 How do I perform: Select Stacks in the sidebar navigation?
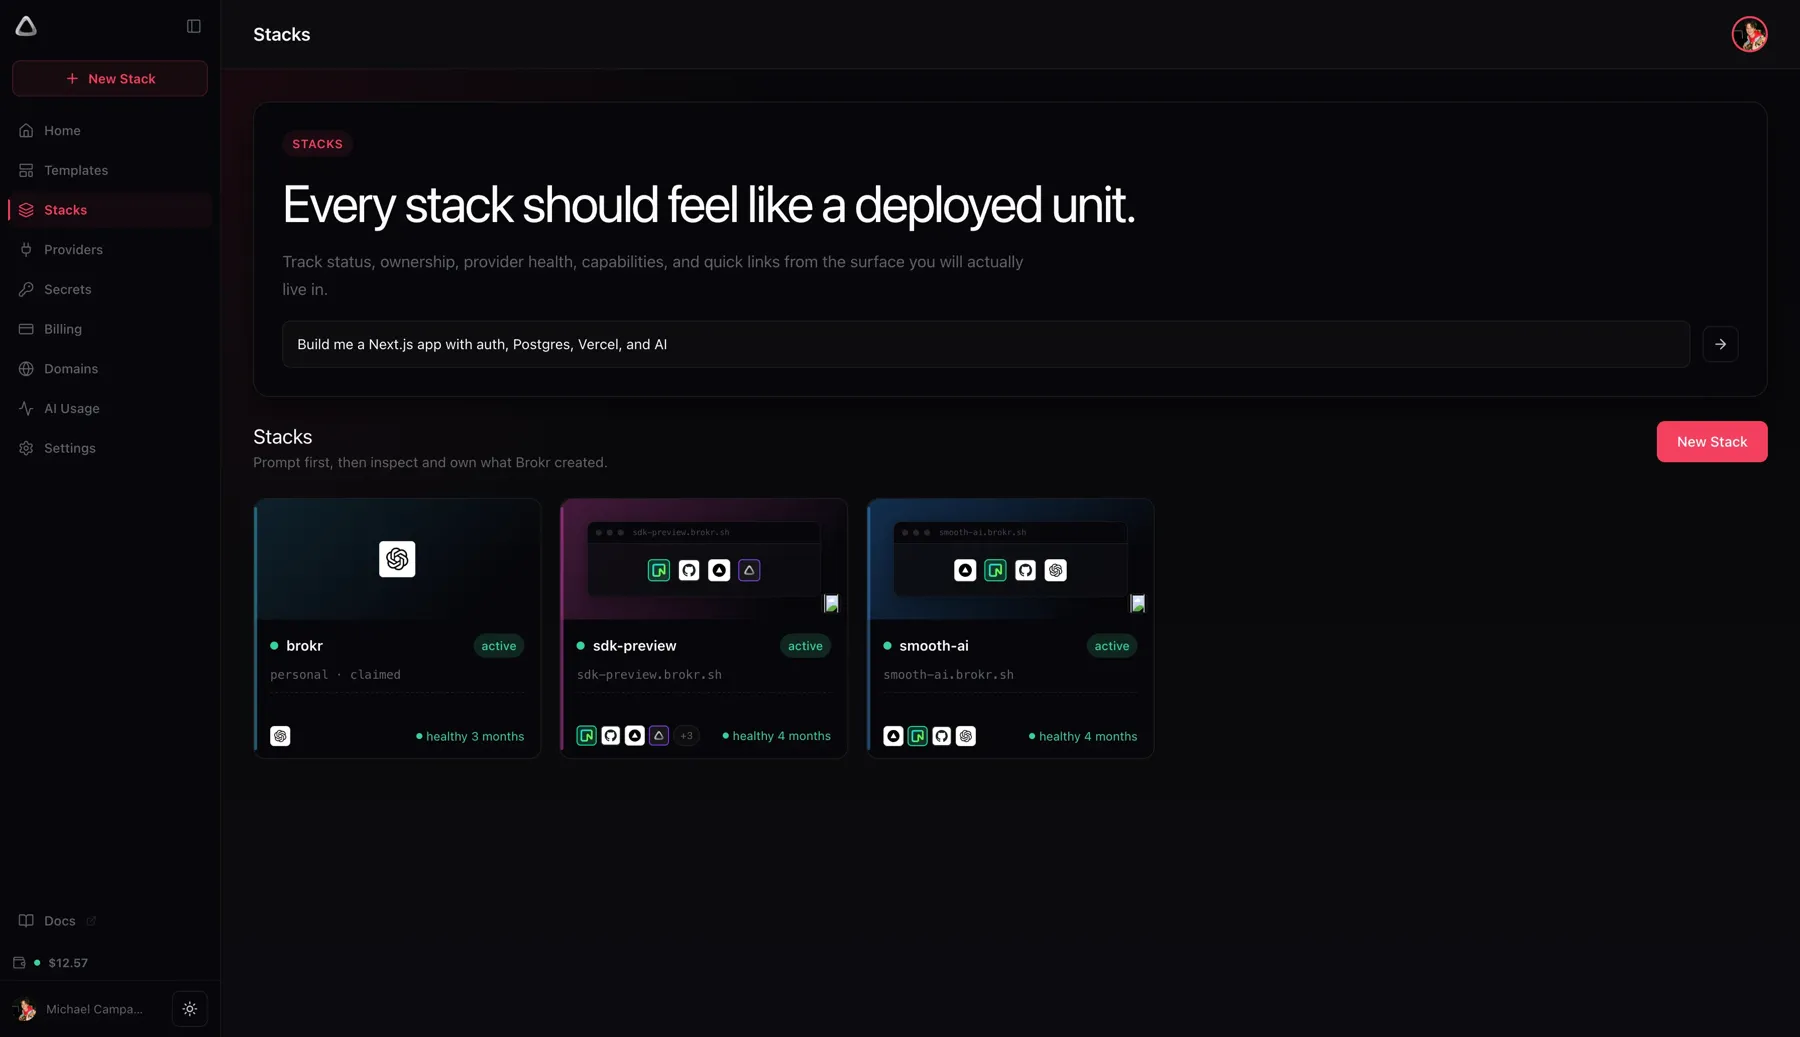[x=110, y=210]
